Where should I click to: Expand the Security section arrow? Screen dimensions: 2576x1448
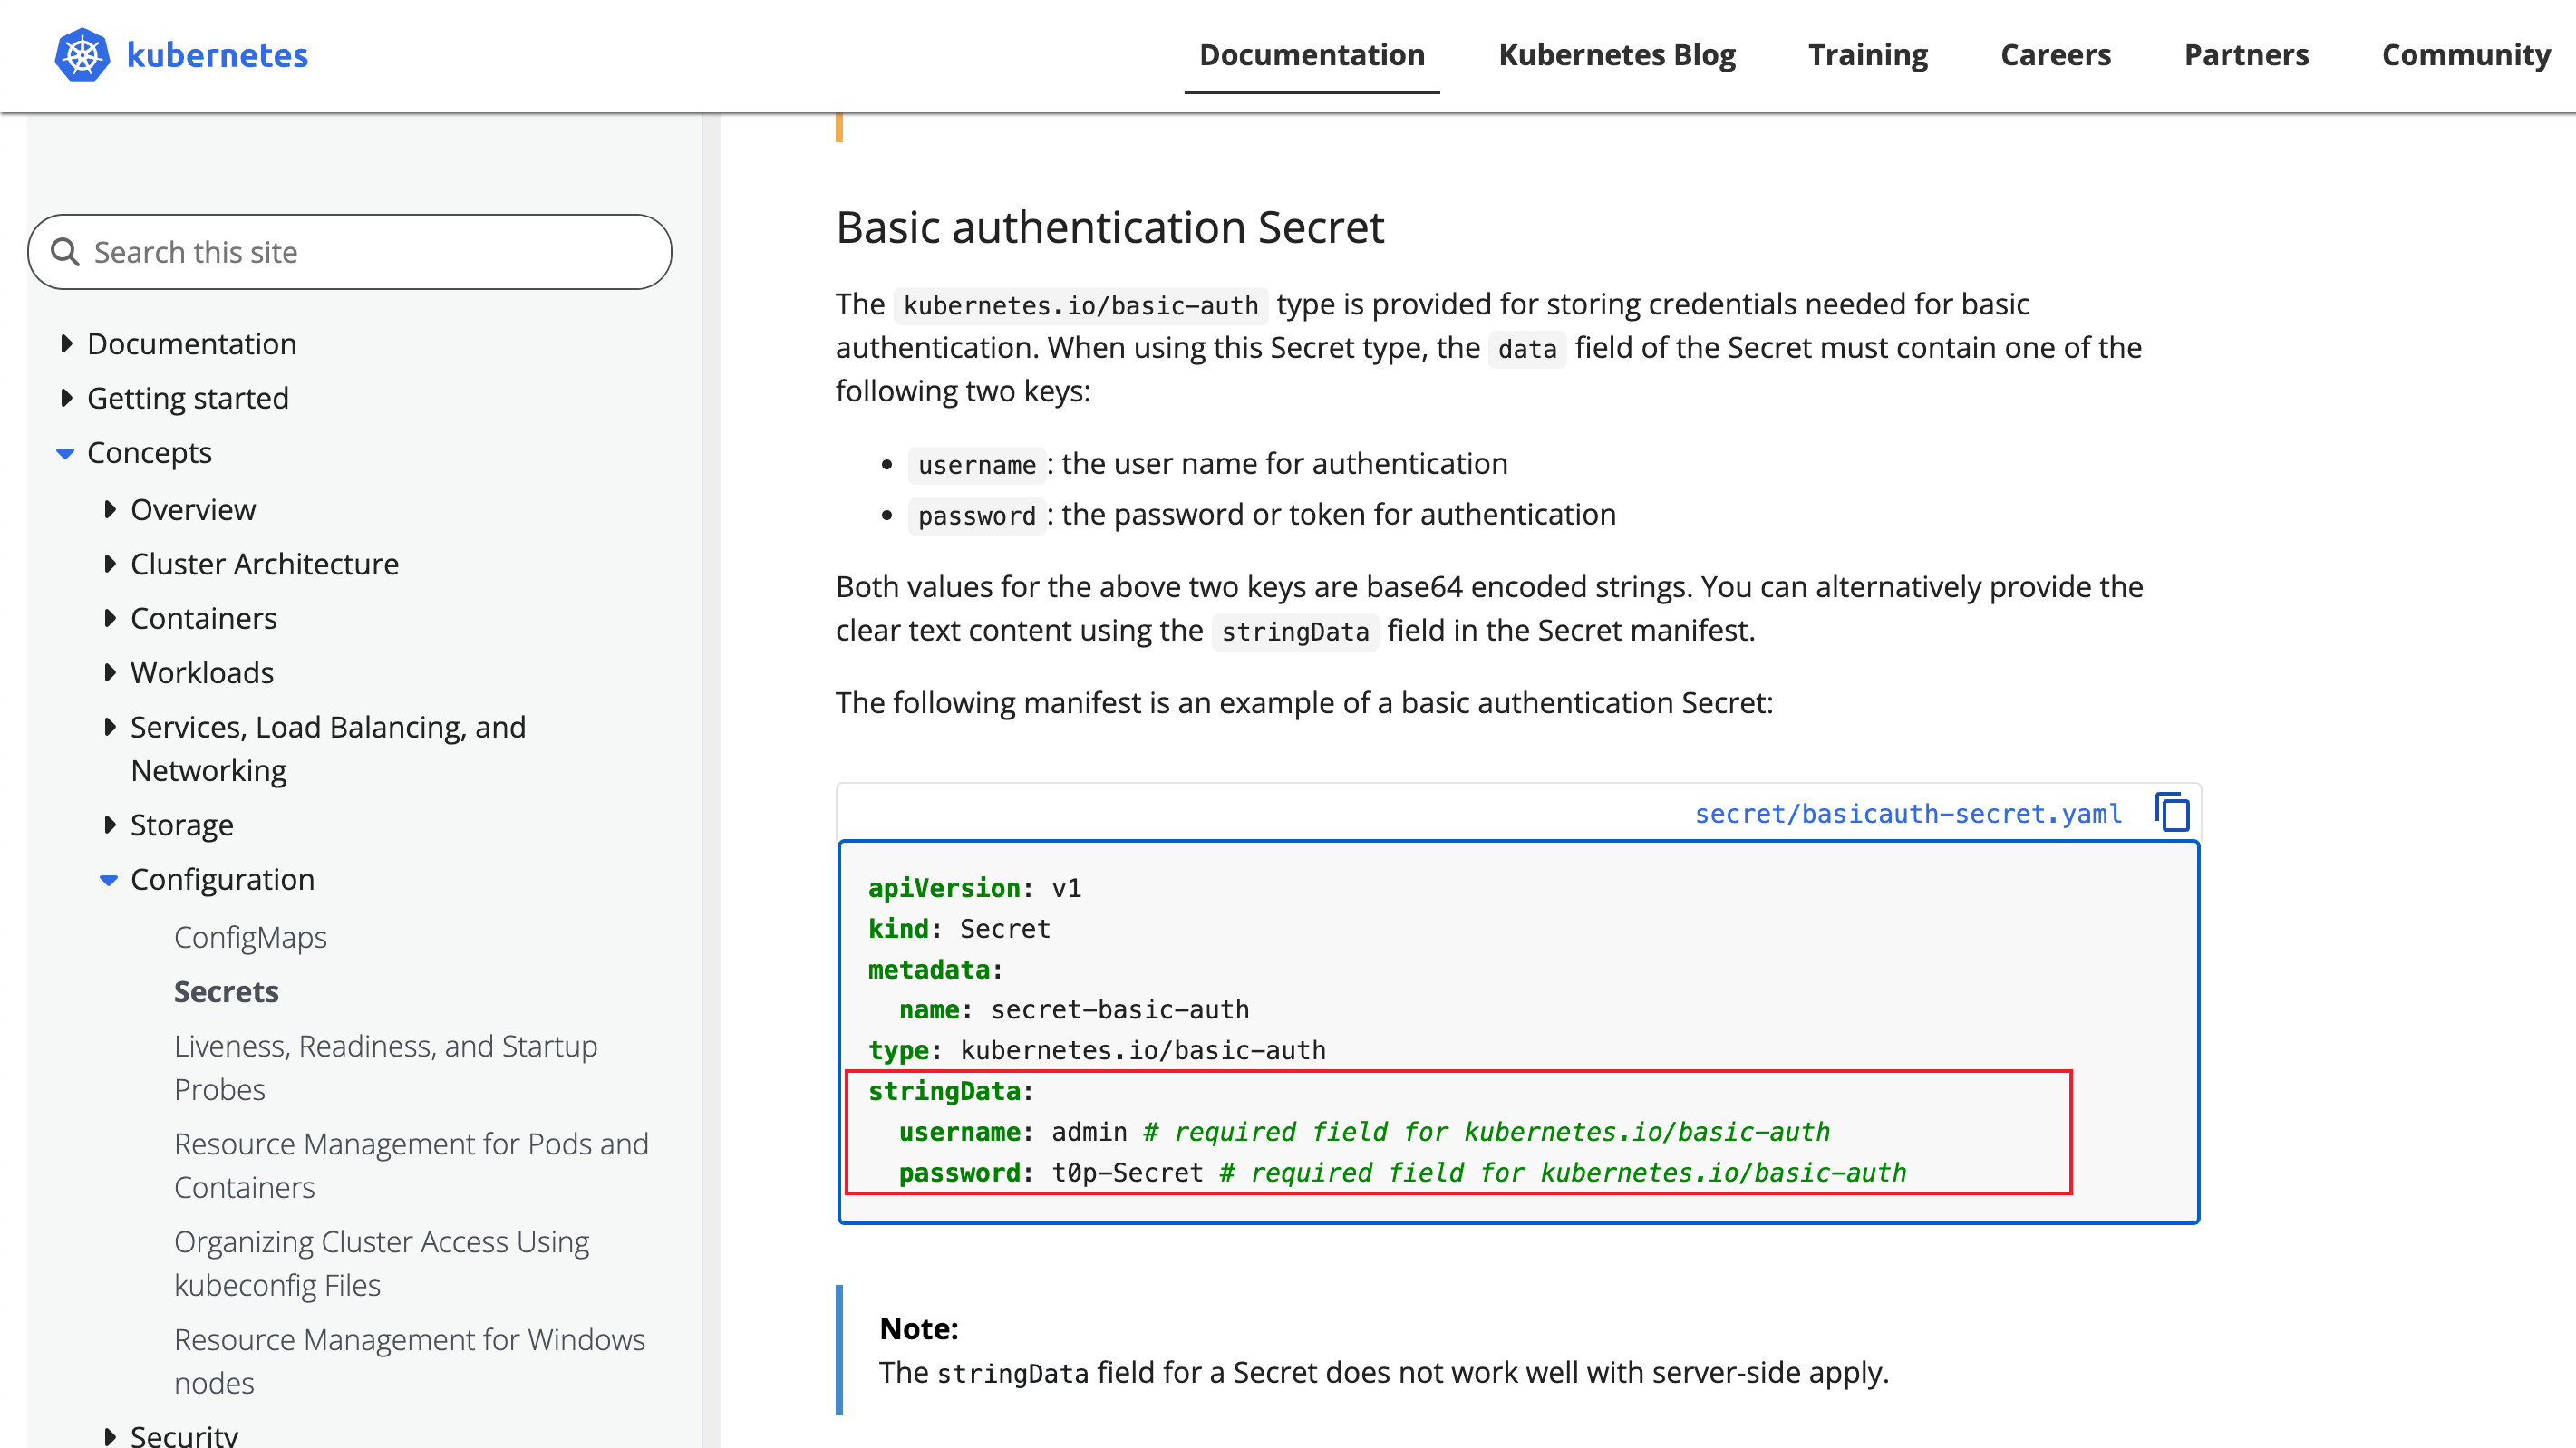click(x=109, y=1436)
